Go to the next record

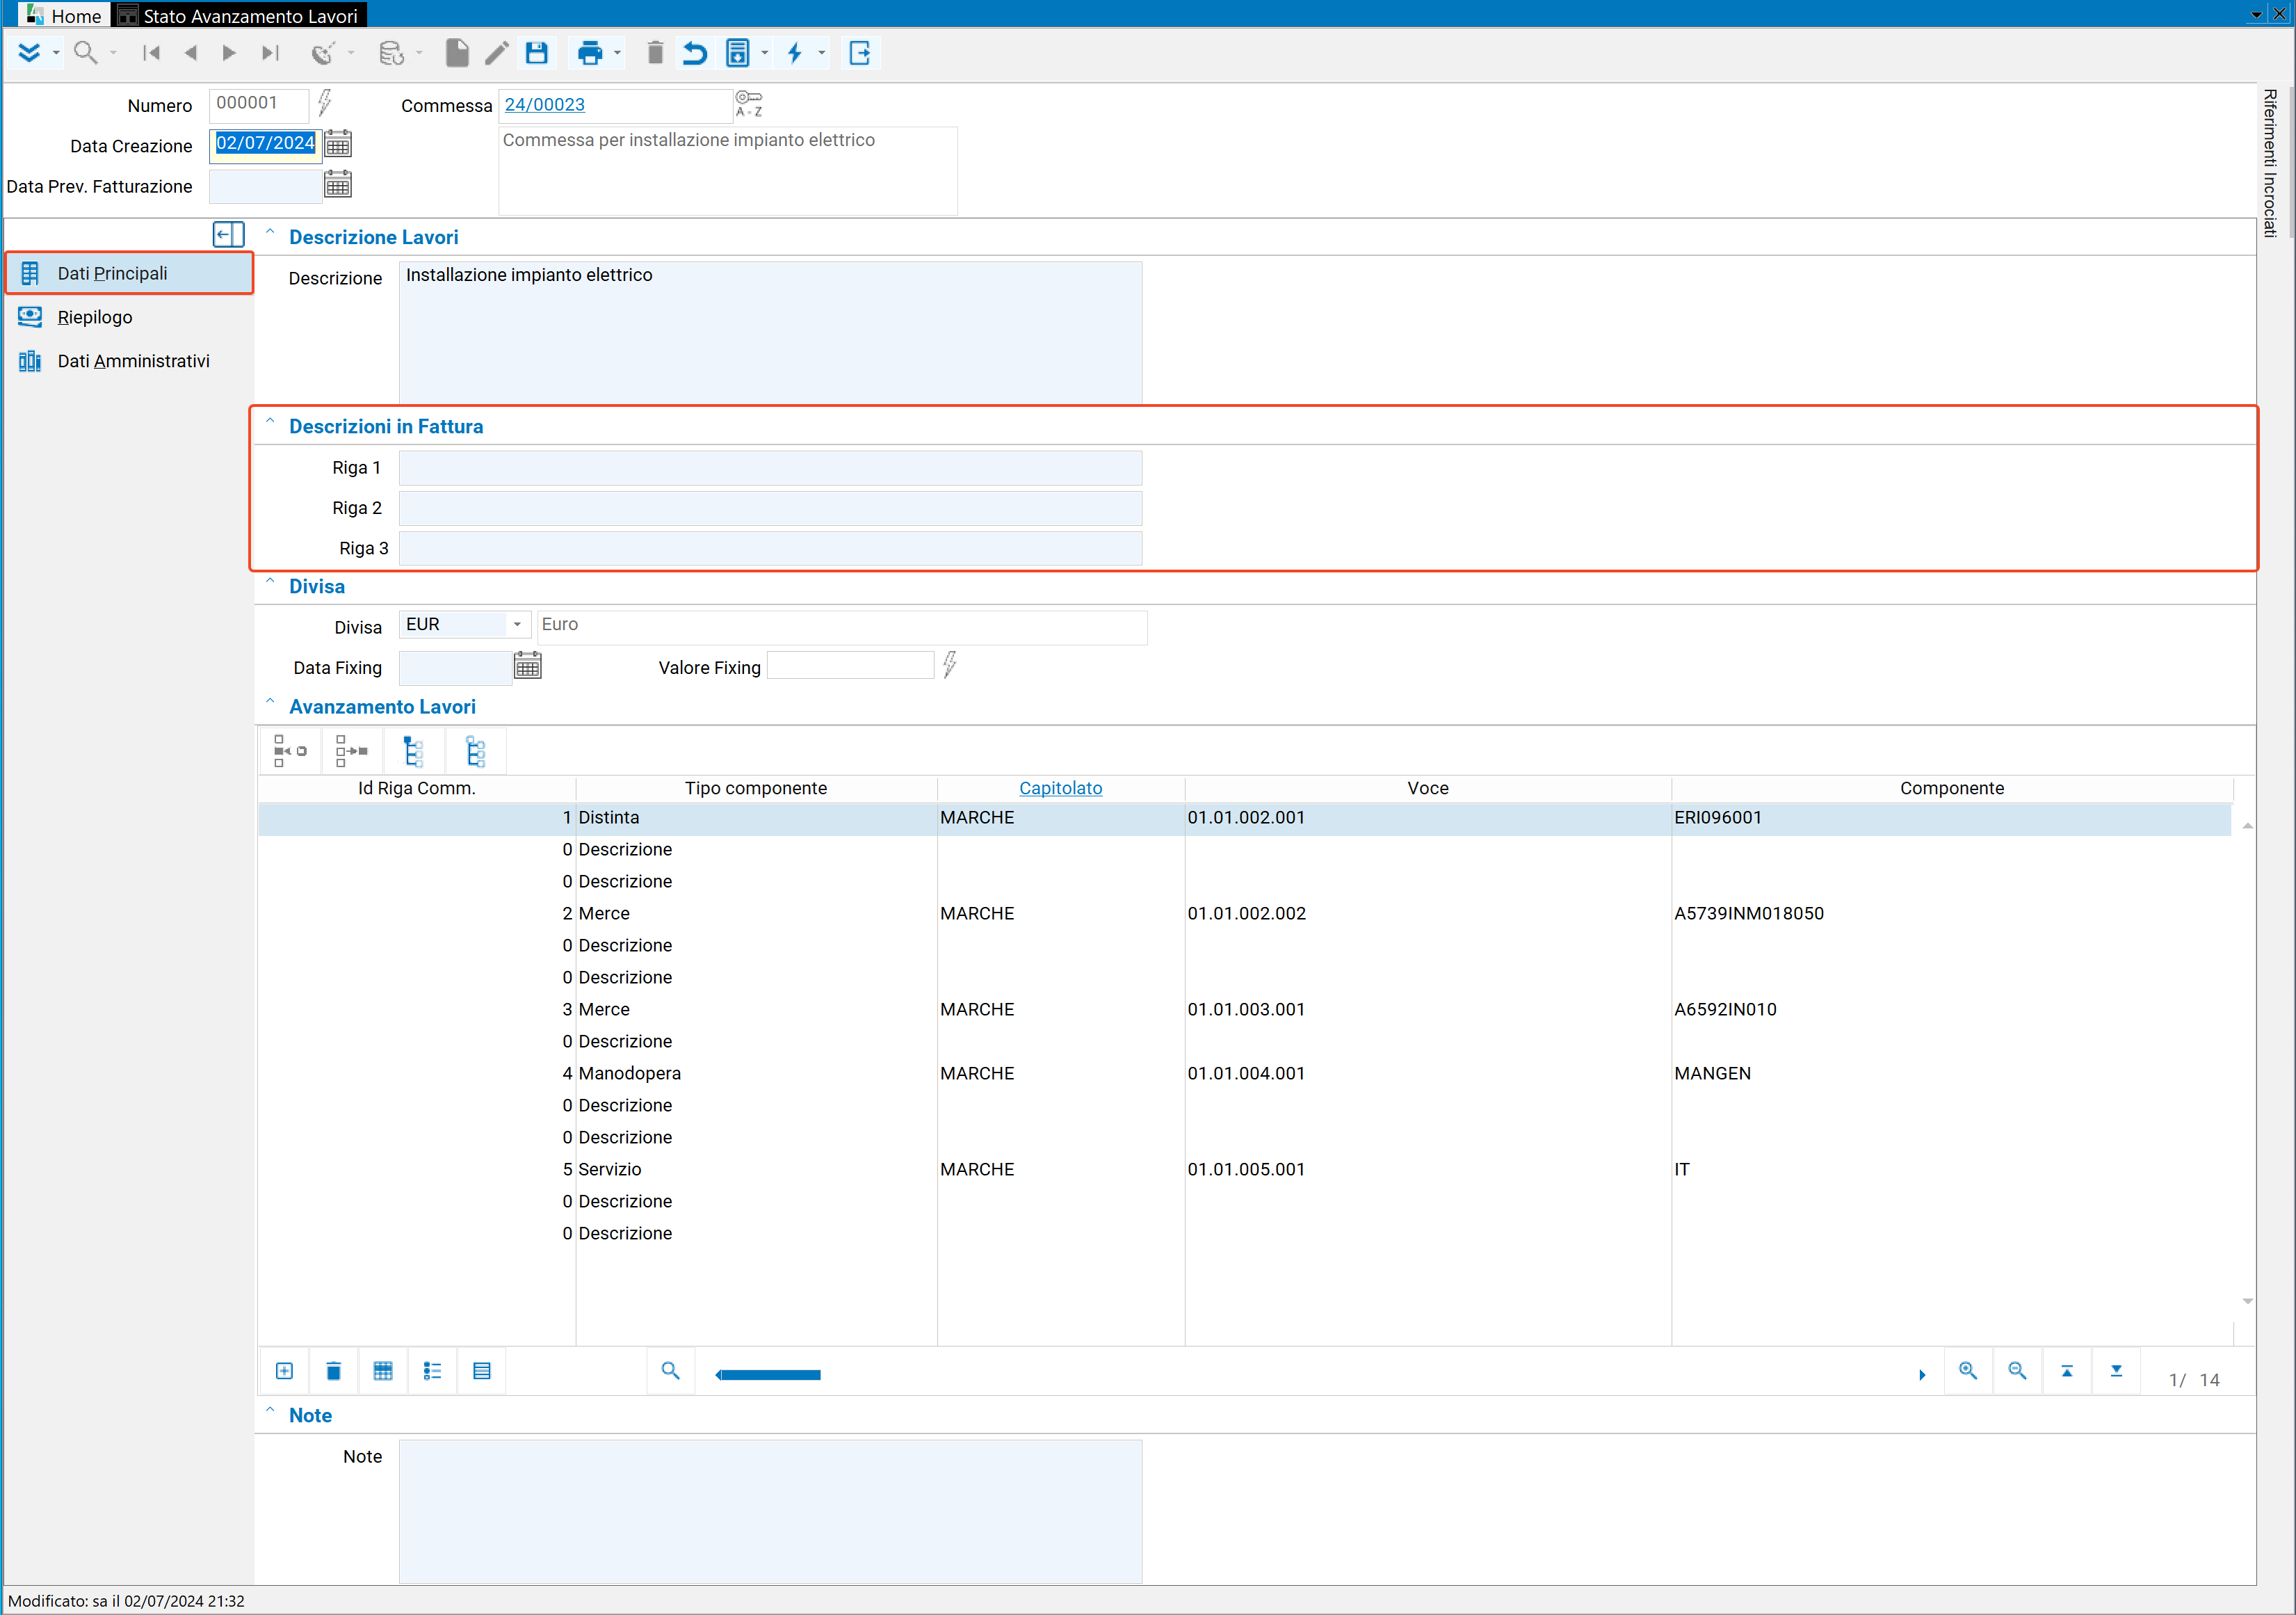click(x=229, y=53)
